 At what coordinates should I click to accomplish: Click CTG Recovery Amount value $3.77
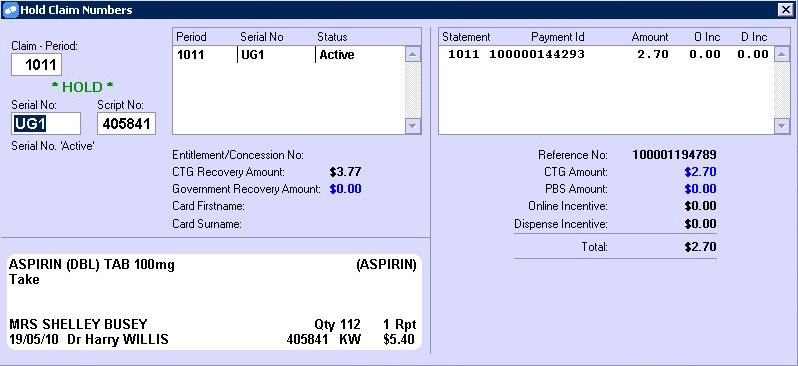pos(346,172)
